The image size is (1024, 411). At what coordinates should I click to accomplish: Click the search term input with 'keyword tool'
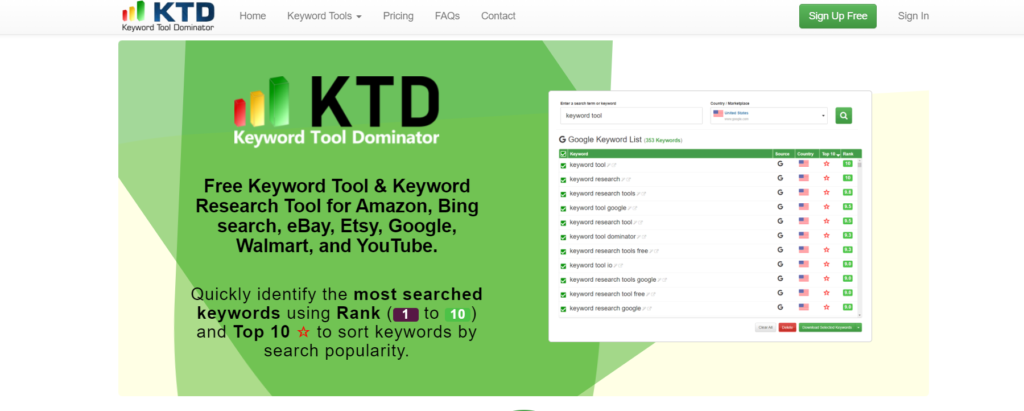pyautogui.click(x=631, y=116)
